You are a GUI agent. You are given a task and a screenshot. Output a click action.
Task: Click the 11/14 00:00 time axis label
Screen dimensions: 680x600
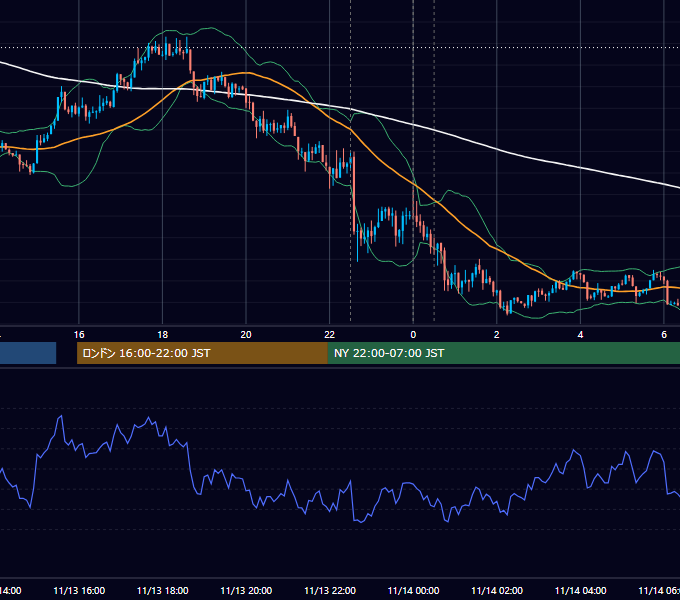tap(413, 590)
